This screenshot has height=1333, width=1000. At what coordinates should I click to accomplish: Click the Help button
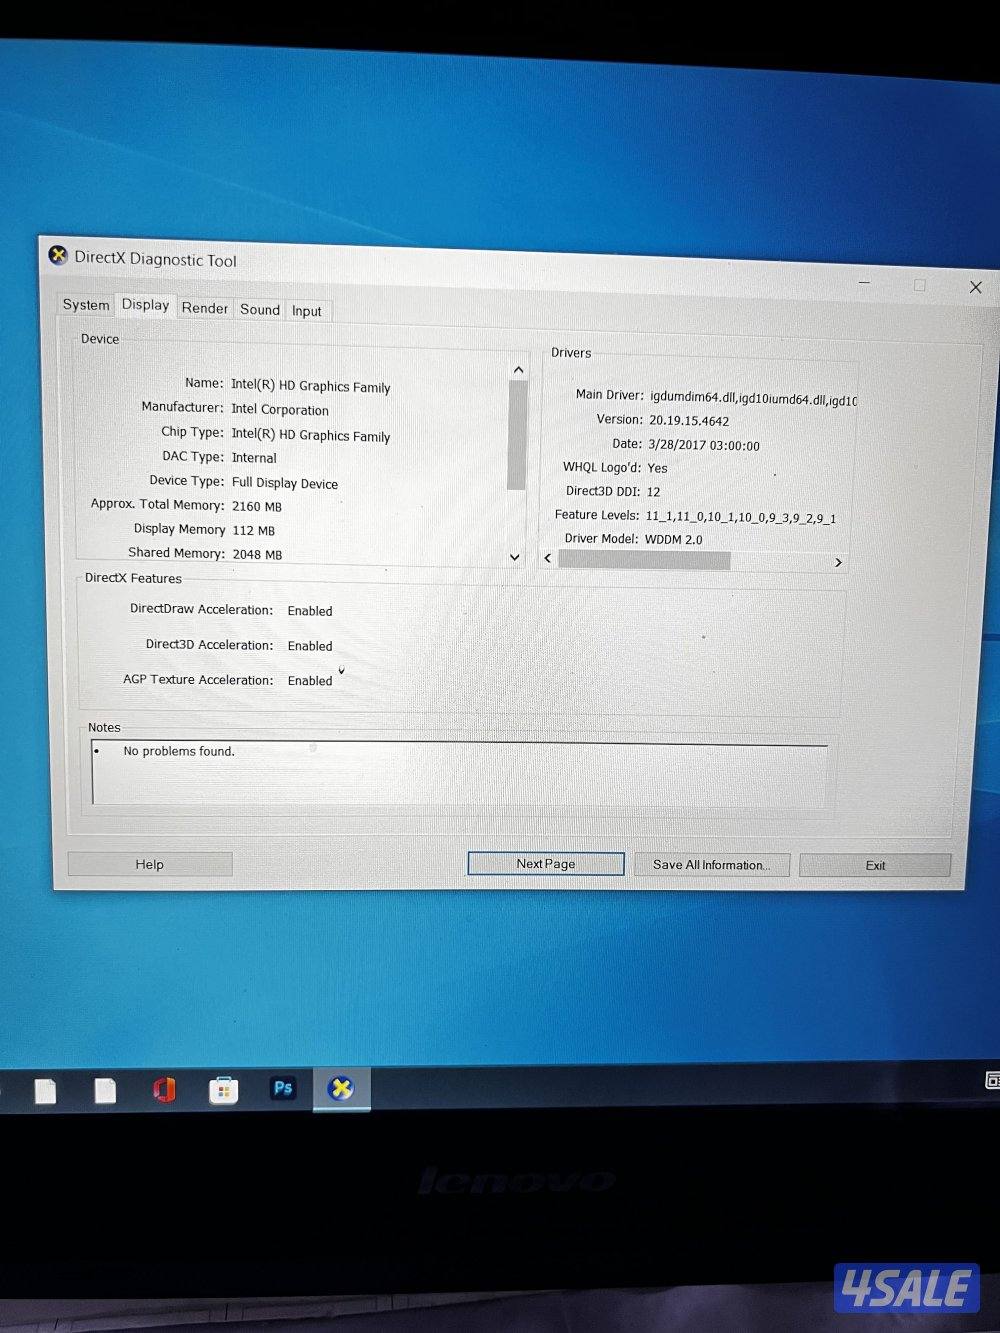[x=149, y=863]
